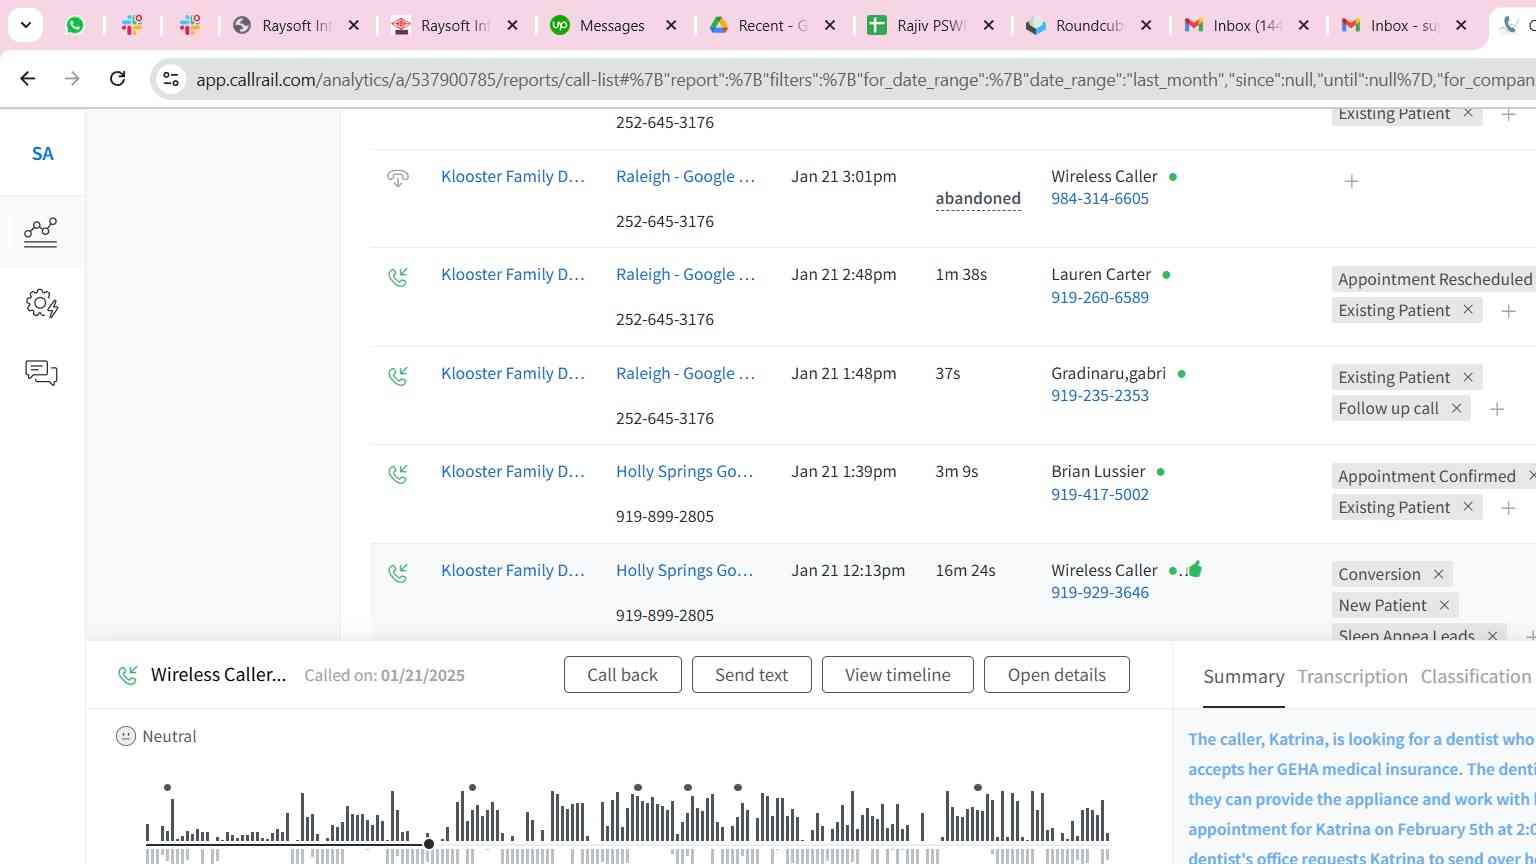Remove the Follow up call tag
Viewport: 1536px width, 864px height.
1456,408
